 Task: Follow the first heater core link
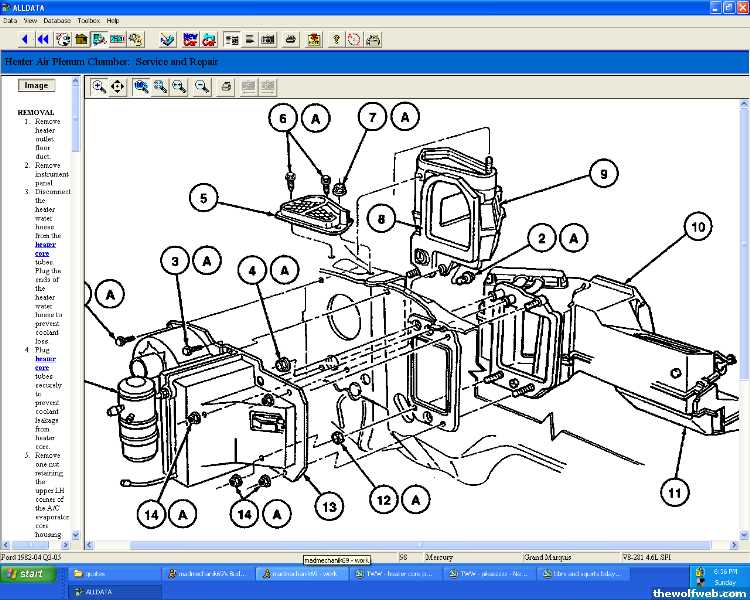tap(43, 243)
